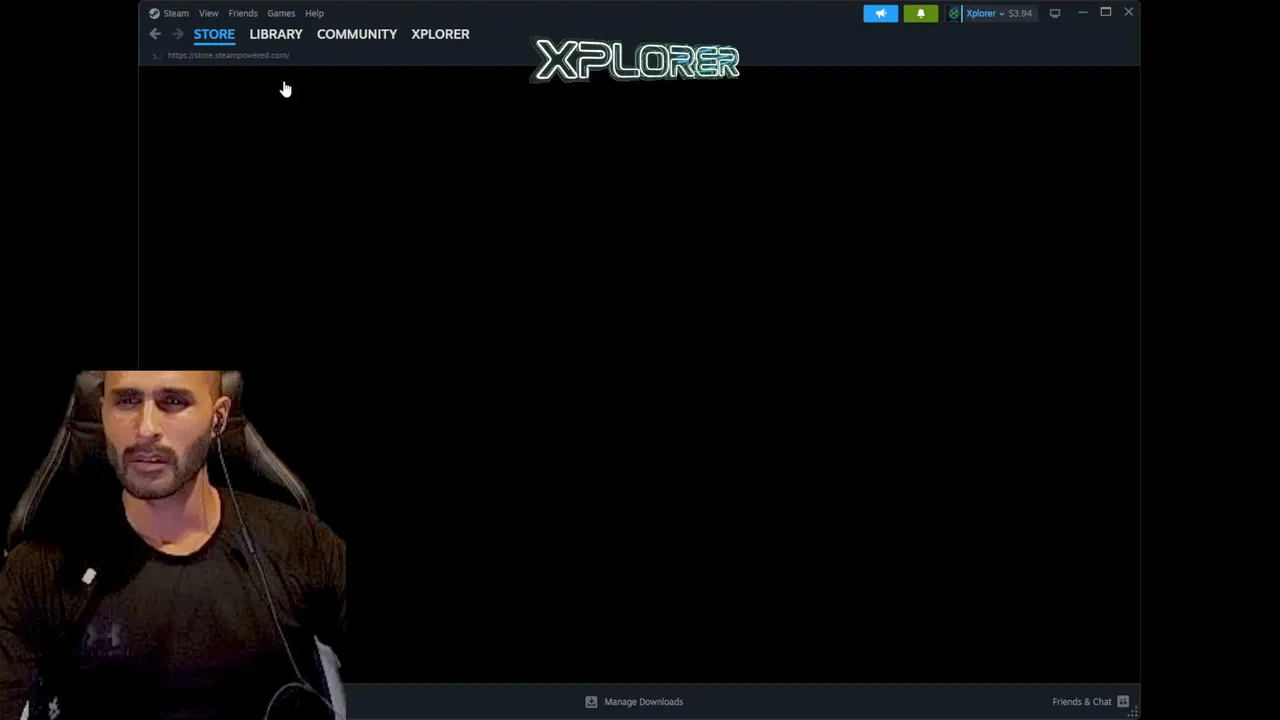
Task: View the $3.94 wallet balance
Action: (1020, 13)
